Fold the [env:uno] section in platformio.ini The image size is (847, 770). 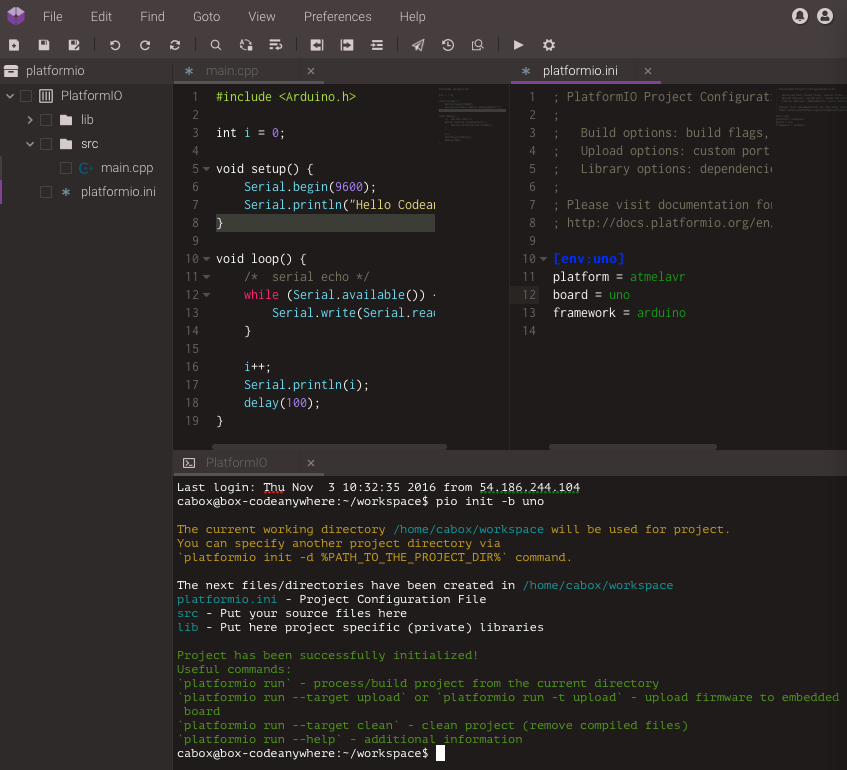[543, 259]
